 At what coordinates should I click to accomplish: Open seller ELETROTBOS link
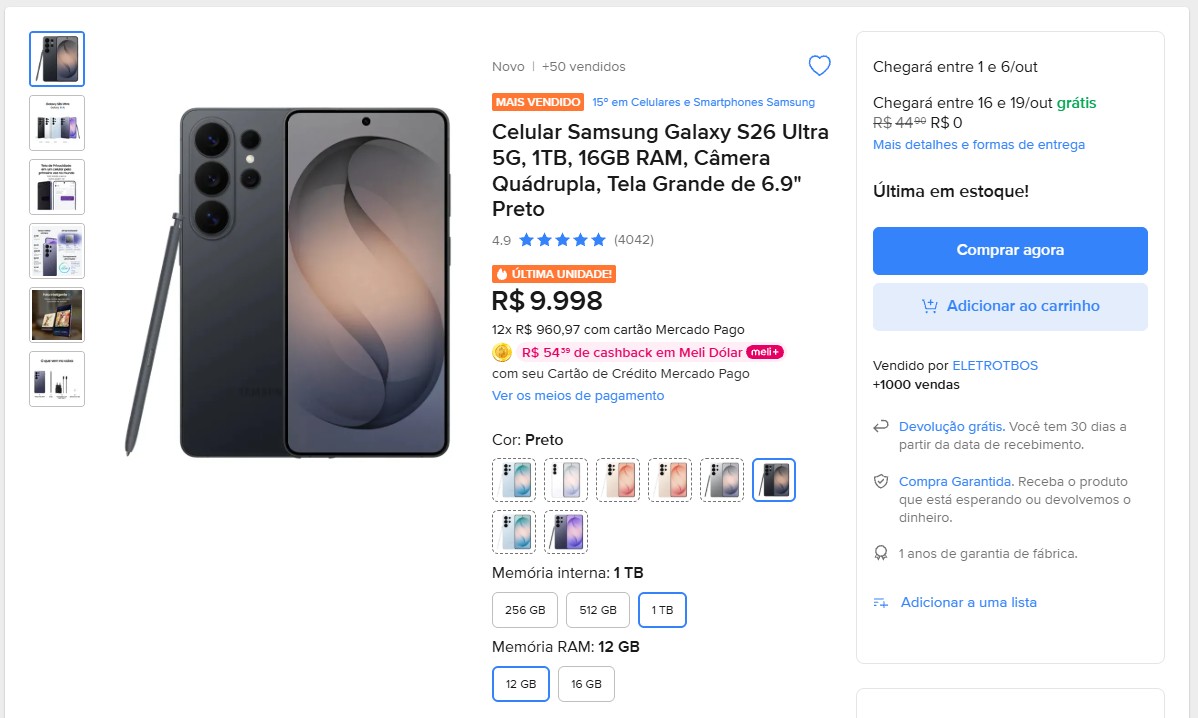995,365
